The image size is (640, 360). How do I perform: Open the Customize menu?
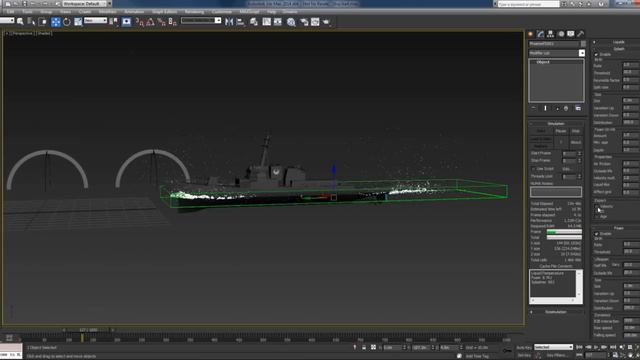click(x=222, y=12)
